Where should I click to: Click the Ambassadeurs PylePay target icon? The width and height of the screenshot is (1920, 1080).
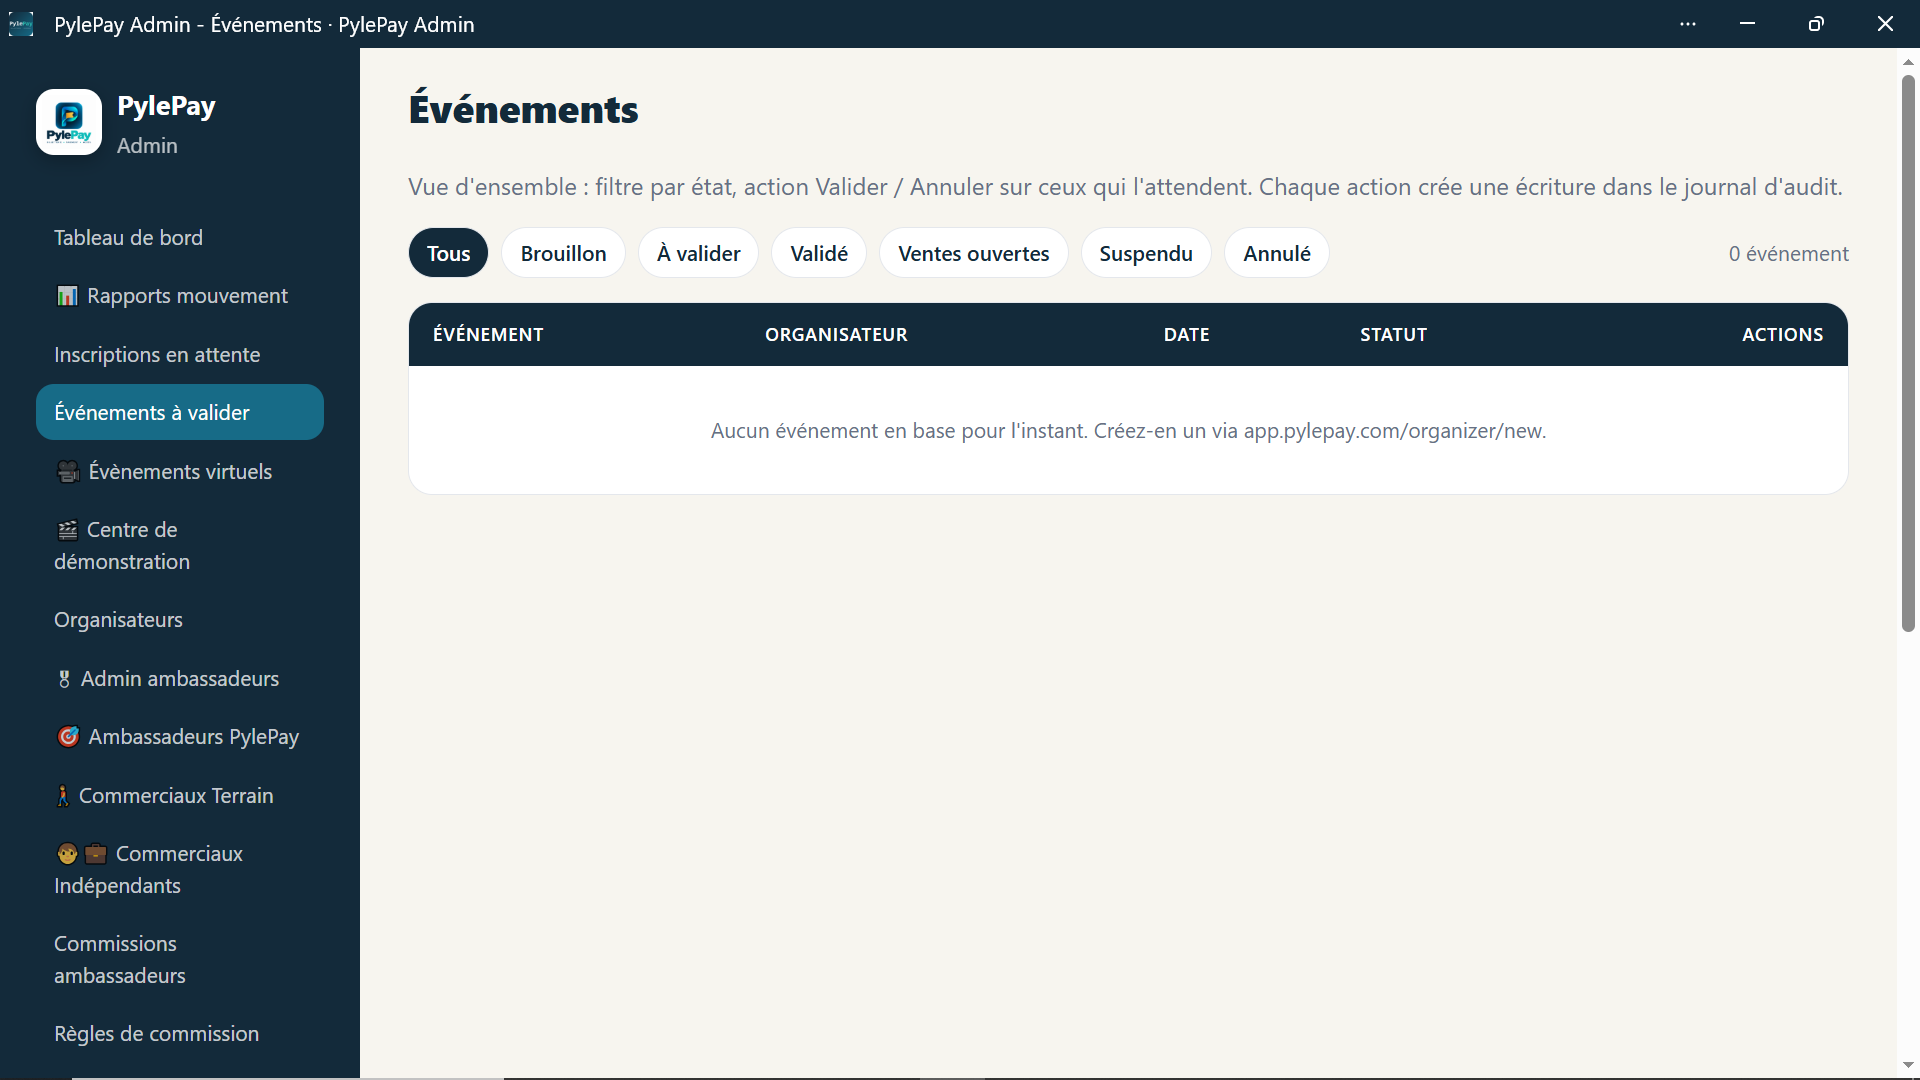point(68,737)
